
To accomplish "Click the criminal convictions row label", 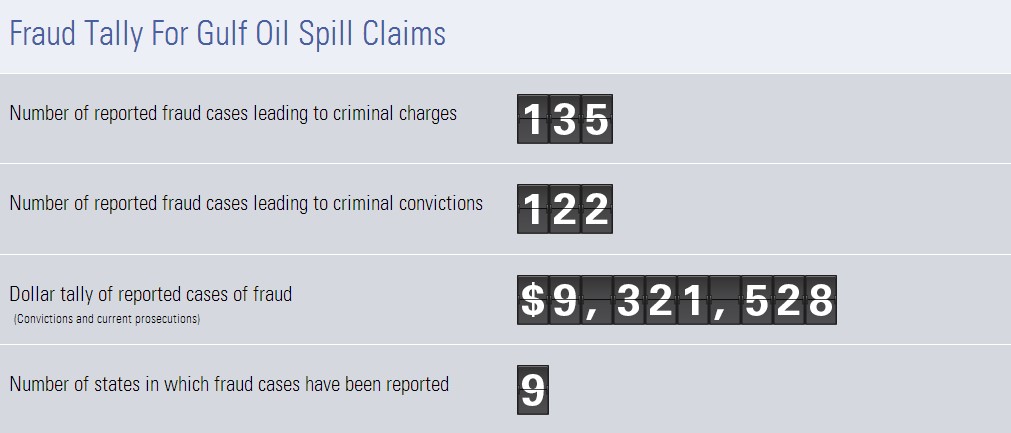I will (246, 204).
